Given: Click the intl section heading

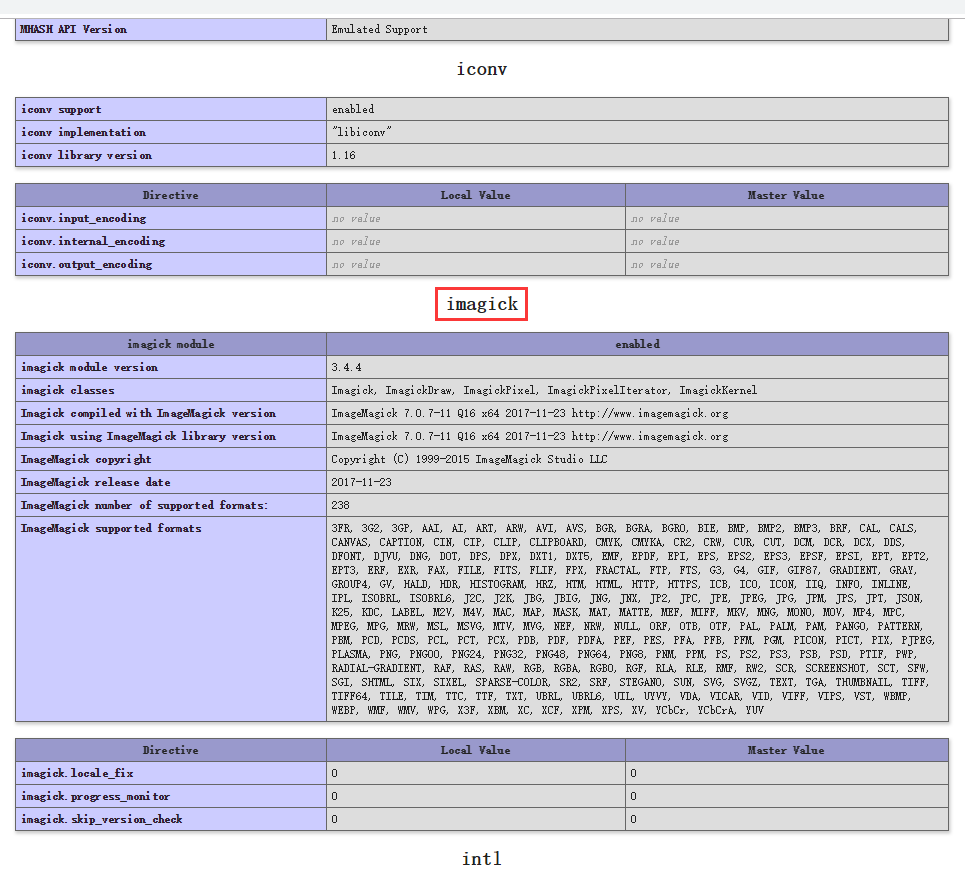Looking at the screenshot, I should pyautogui.click(x=482, y=859).
